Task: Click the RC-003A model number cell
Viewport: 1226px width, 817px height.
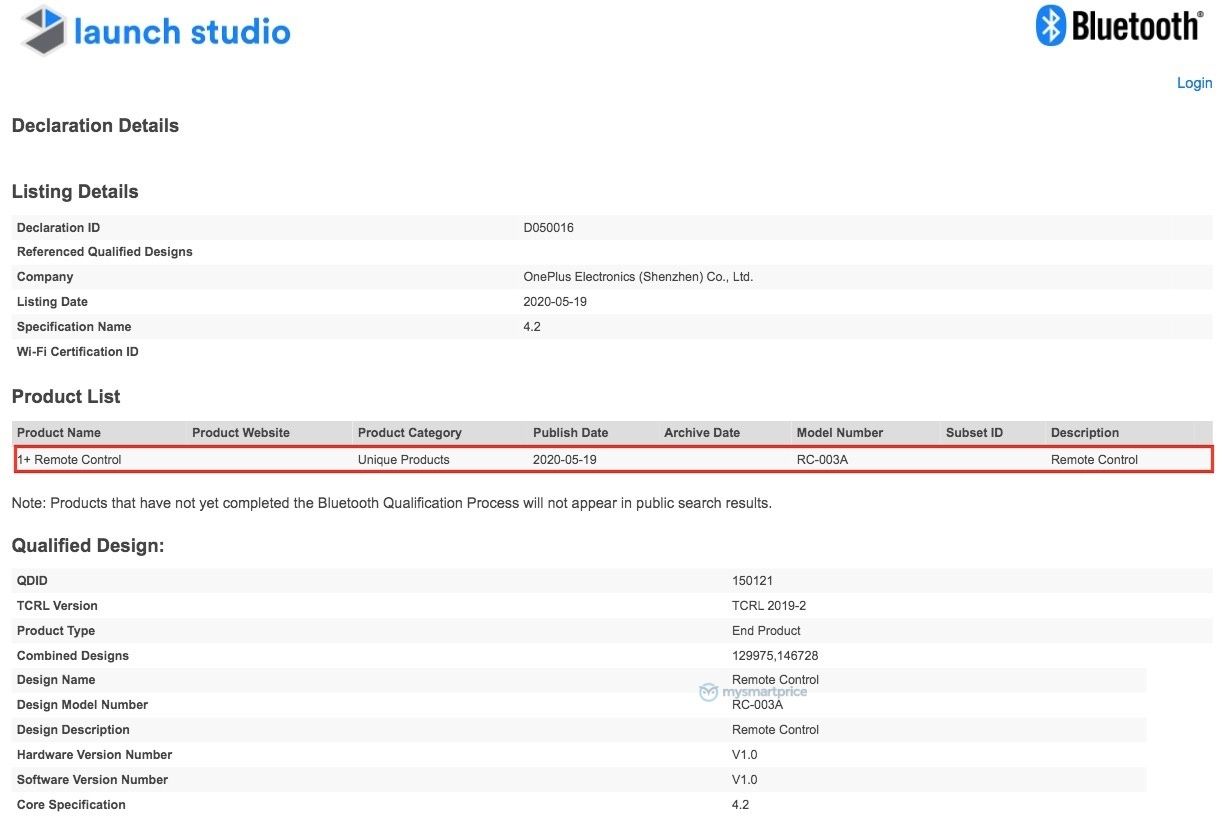Action: [822, 460]
